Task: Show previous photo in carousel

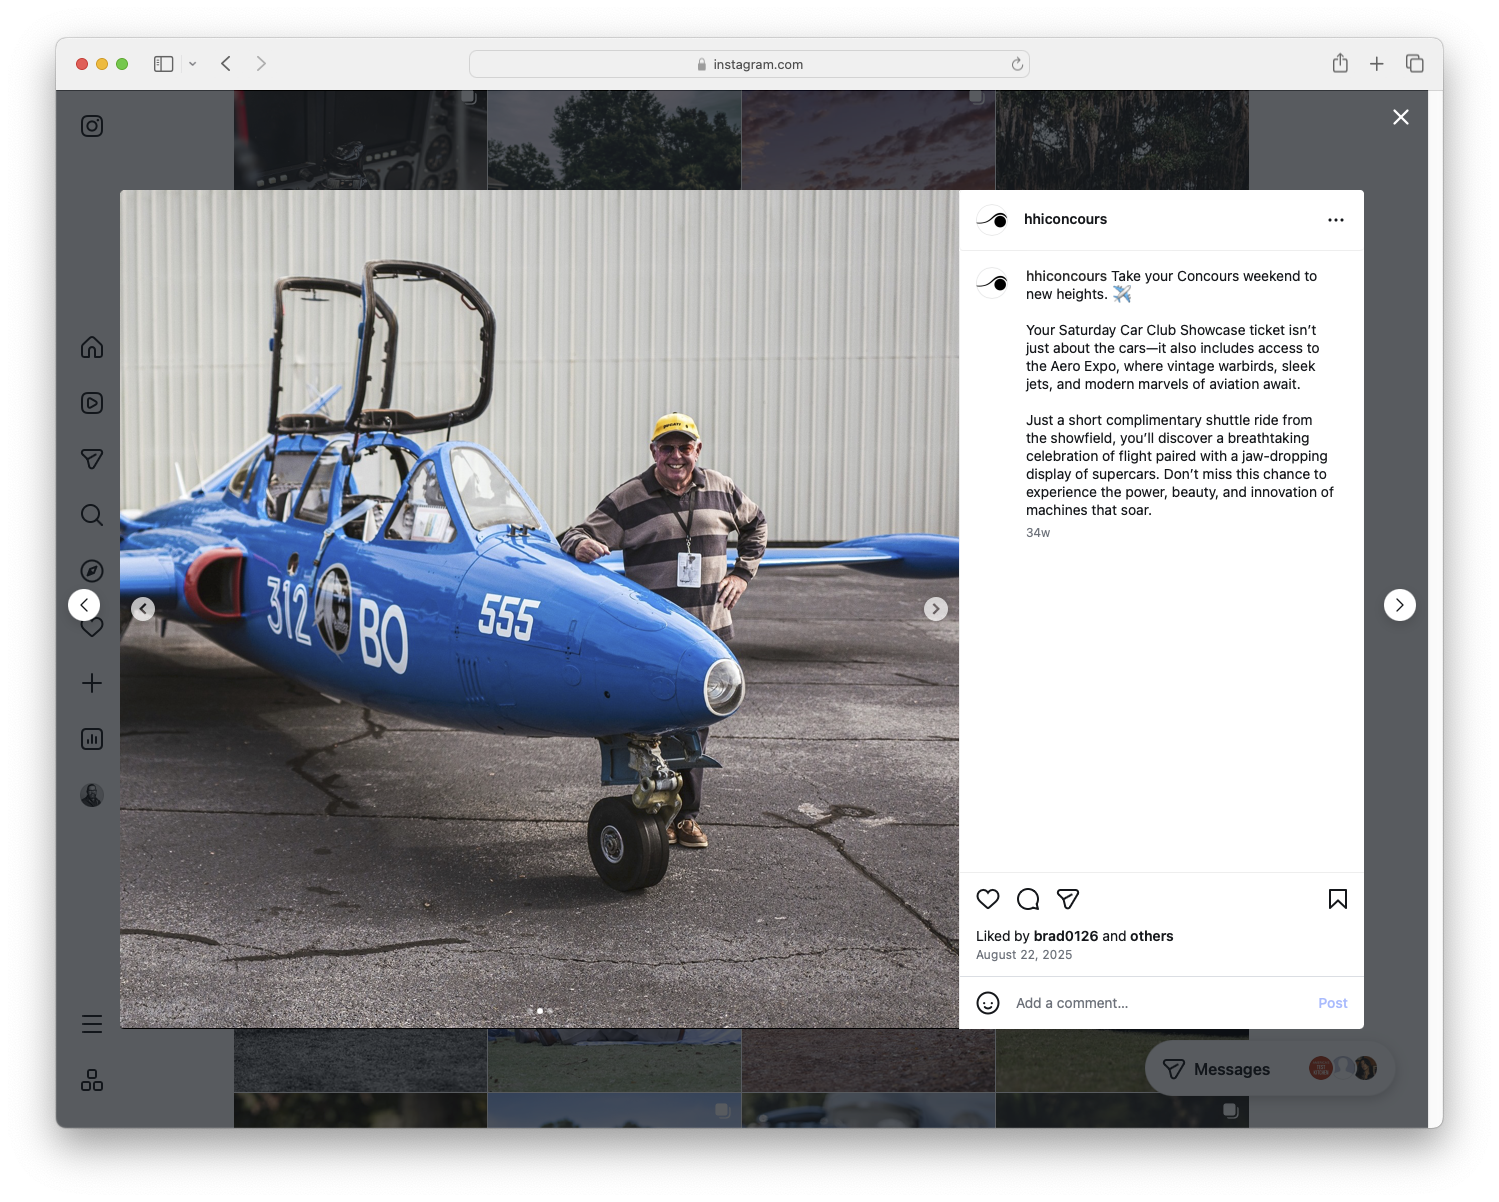Action: point(143,609)
